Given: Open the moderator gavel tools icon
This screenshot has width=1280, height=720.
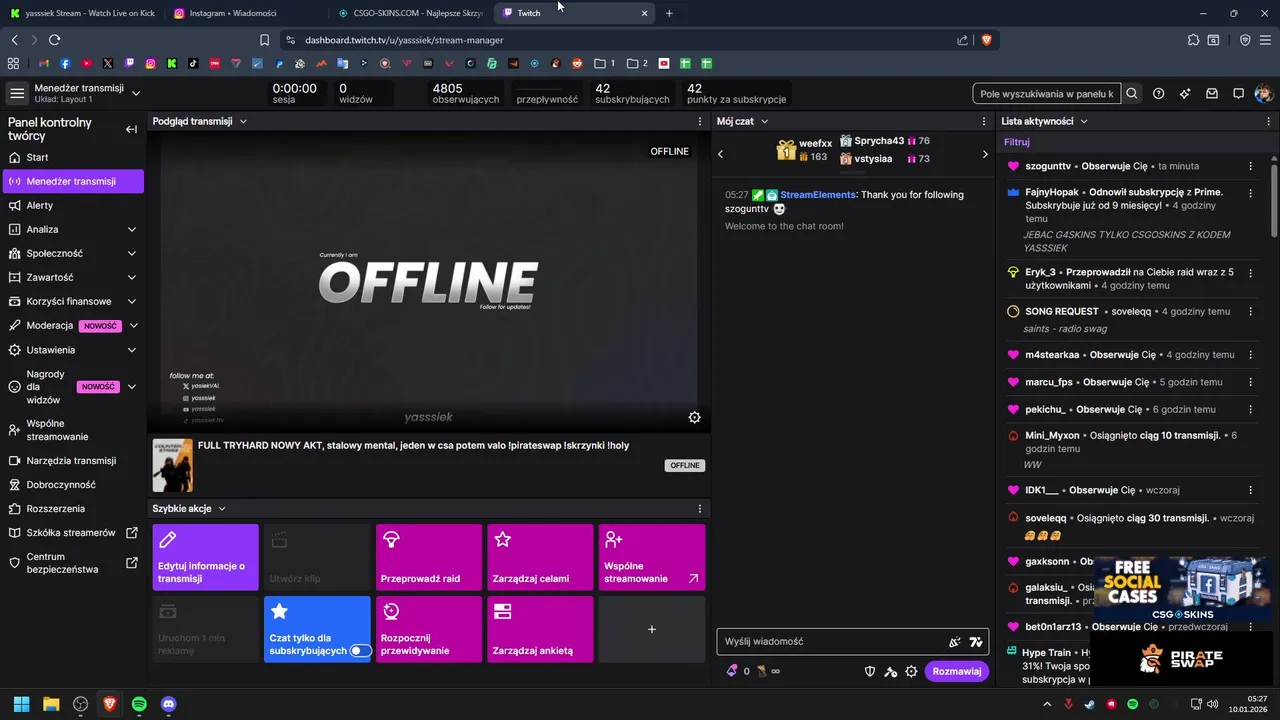Looking at the screenshot, I should (891, 671).
